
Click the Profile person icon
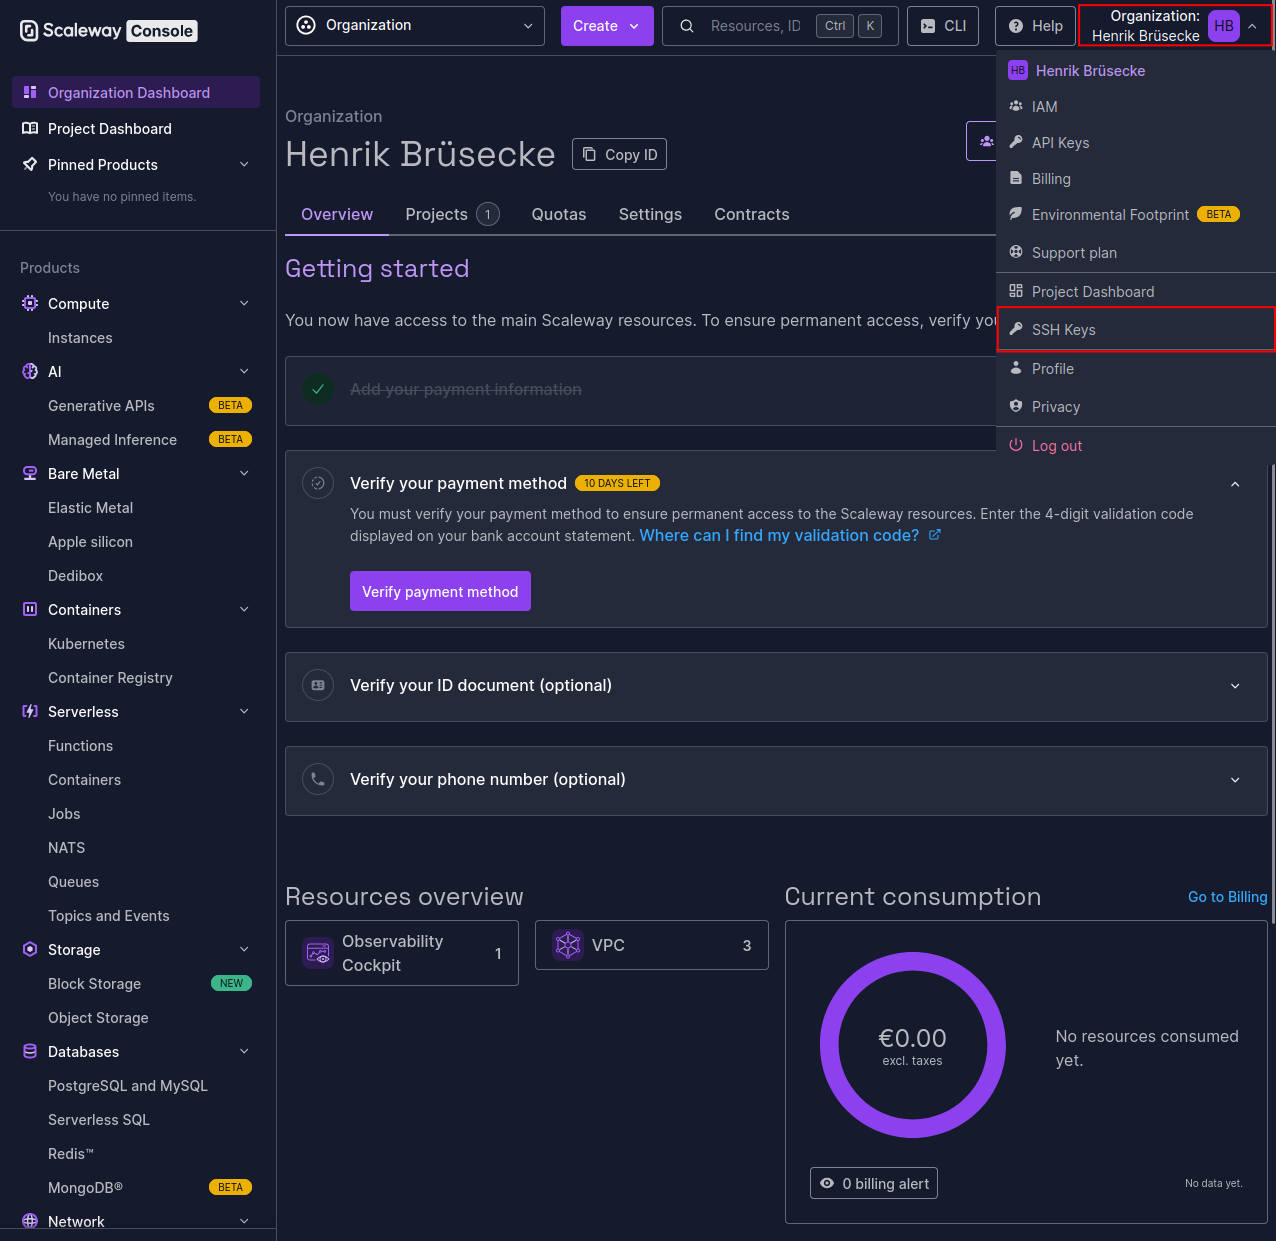tap(1016, 368)
